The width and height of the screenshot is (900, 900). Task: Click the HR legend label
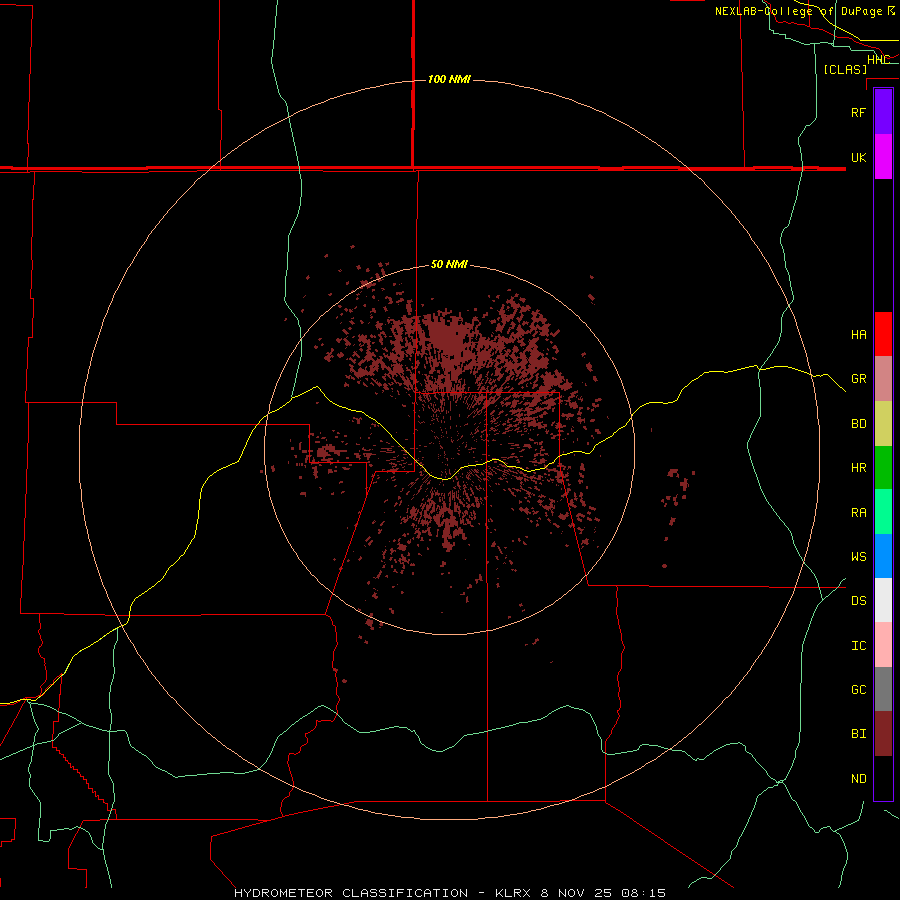pos(858,468)
